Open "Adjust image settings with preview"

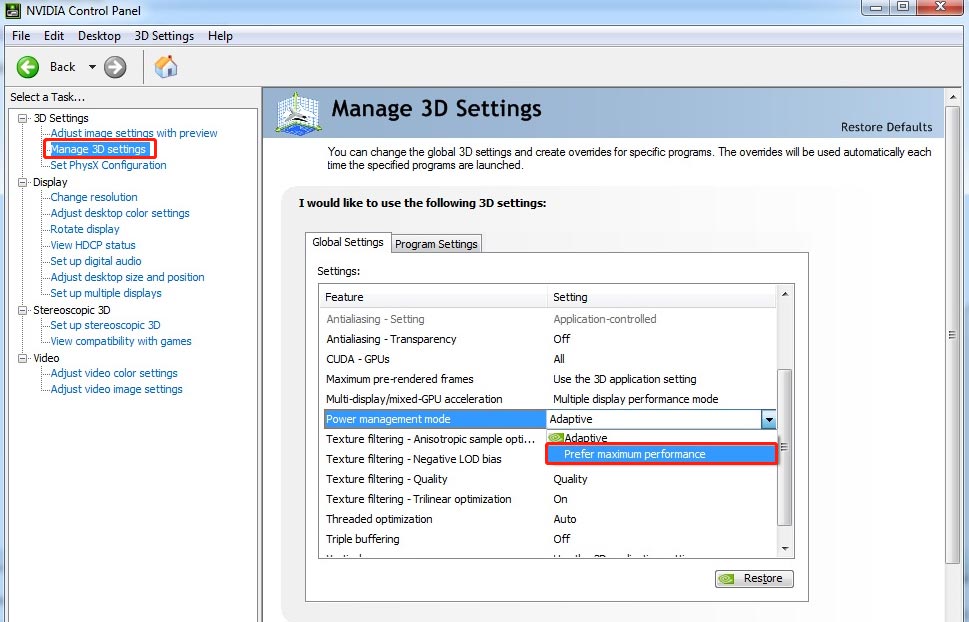[133, 132]
